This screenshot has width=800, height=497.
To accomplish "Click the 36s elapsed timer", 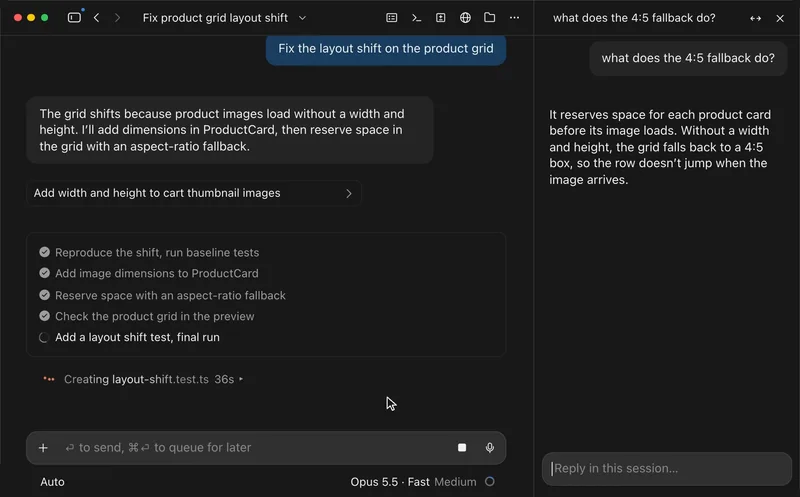I will [x=224, y=379].
